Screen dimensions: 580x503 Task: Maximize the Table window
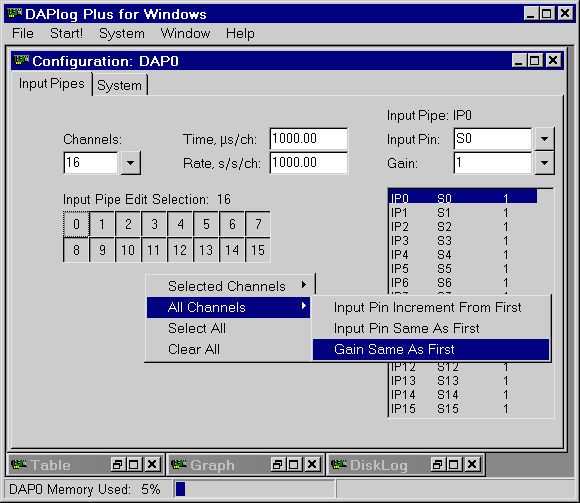pyautogui.click(x=134, y=464)
